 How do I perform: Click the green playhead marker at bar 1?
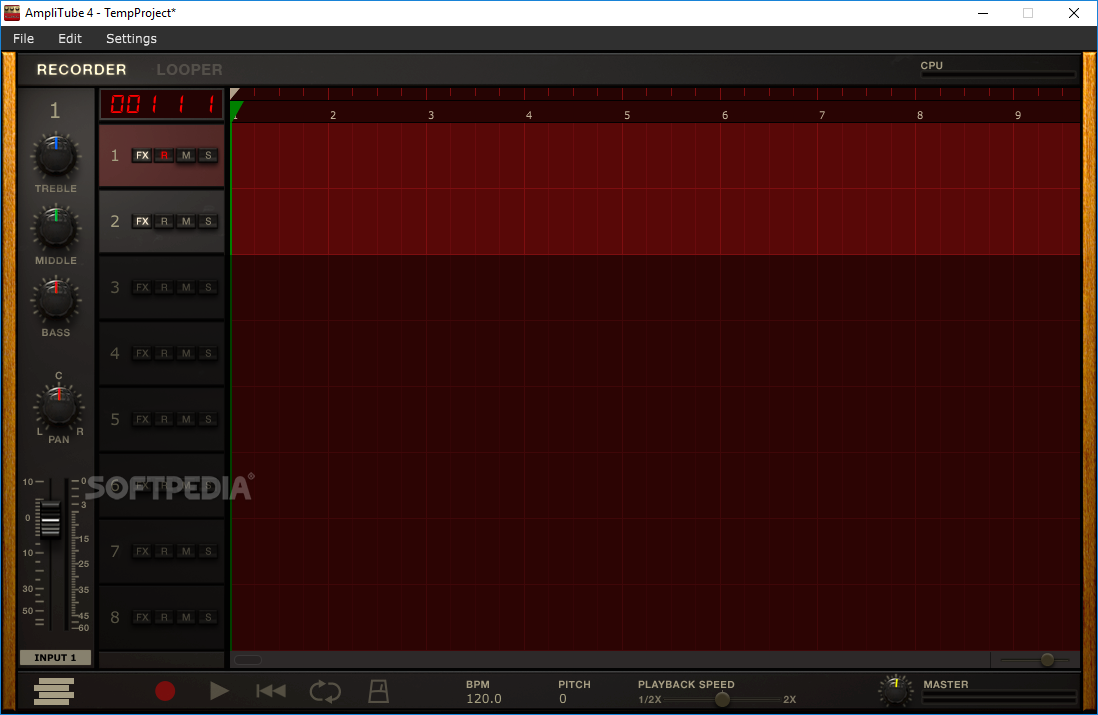click(236, 108)
